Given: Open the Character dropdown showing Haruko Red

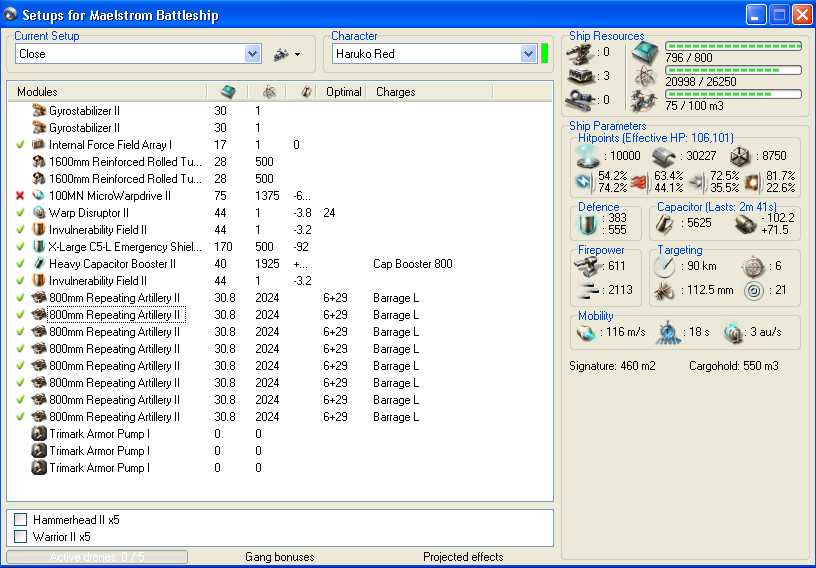Looking at the screenshot, I should pyautogui.click(x=529, y=54).
